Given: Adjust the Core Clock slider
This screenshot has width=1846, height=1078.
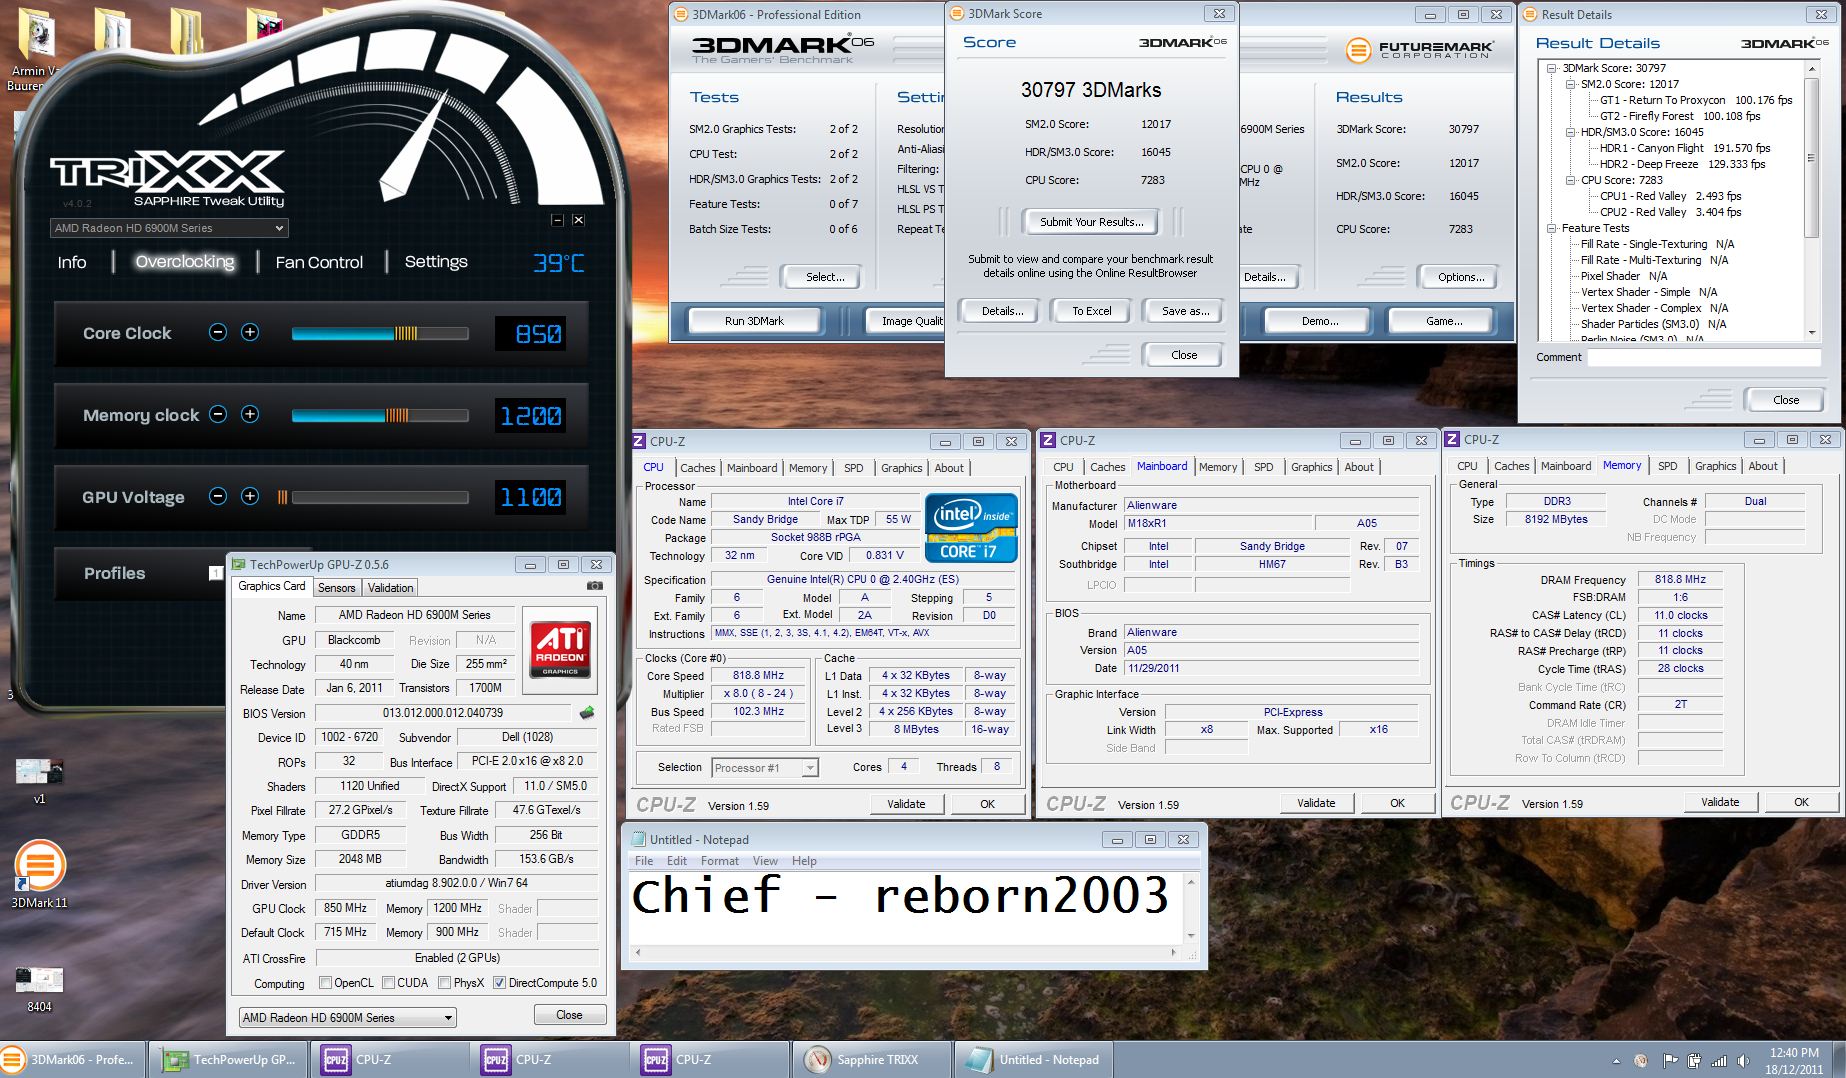Looking at the screenshot, I should [380, 334].
